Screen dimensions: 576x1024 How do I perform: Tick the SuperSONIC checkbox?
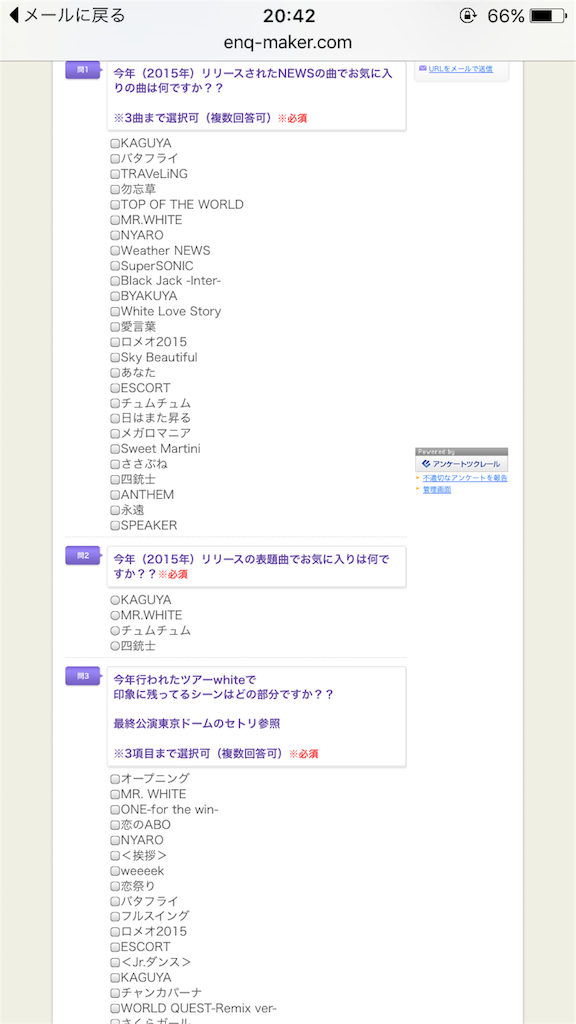115,266
